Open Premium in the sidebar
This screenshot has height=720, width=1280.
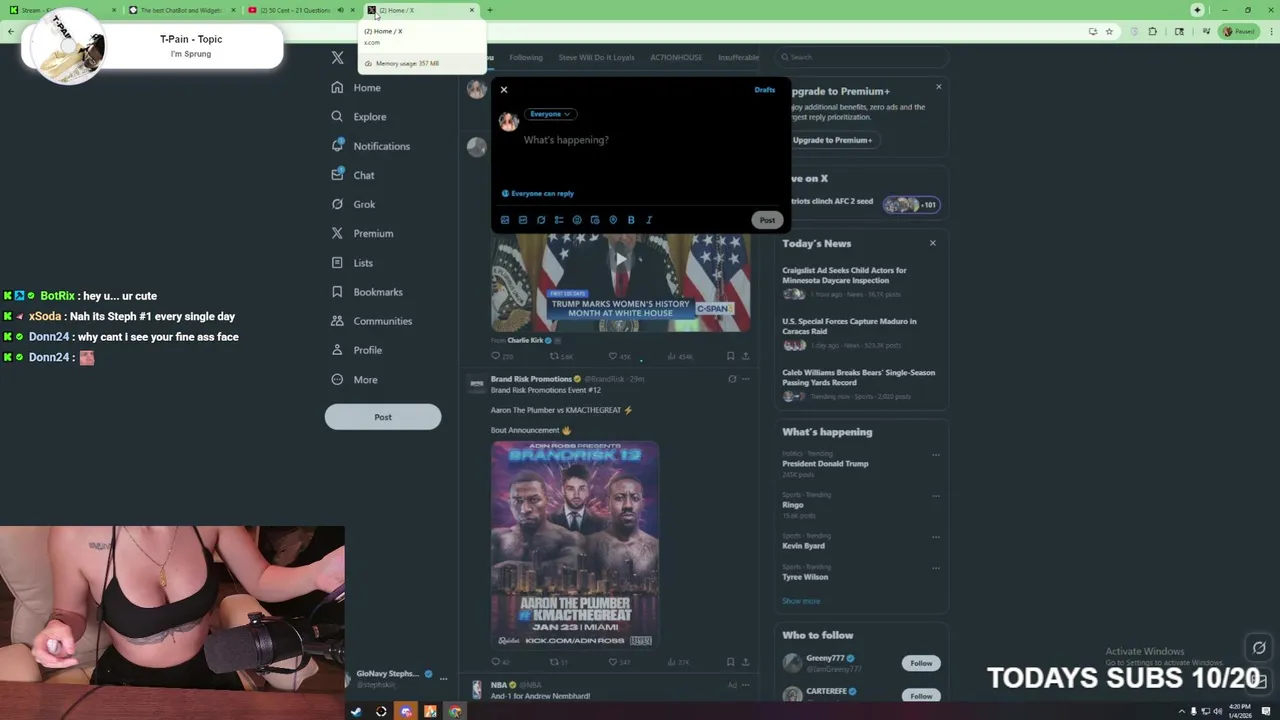pos(362,233)
